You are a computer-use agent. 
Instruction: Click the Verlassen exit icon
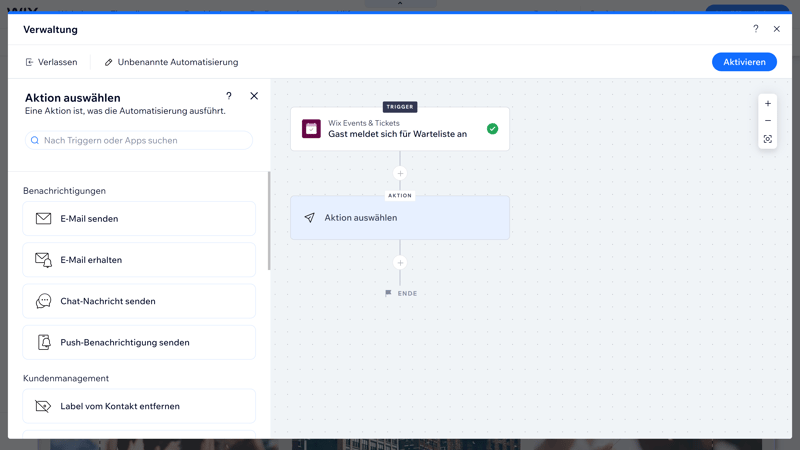click(30, 62)
